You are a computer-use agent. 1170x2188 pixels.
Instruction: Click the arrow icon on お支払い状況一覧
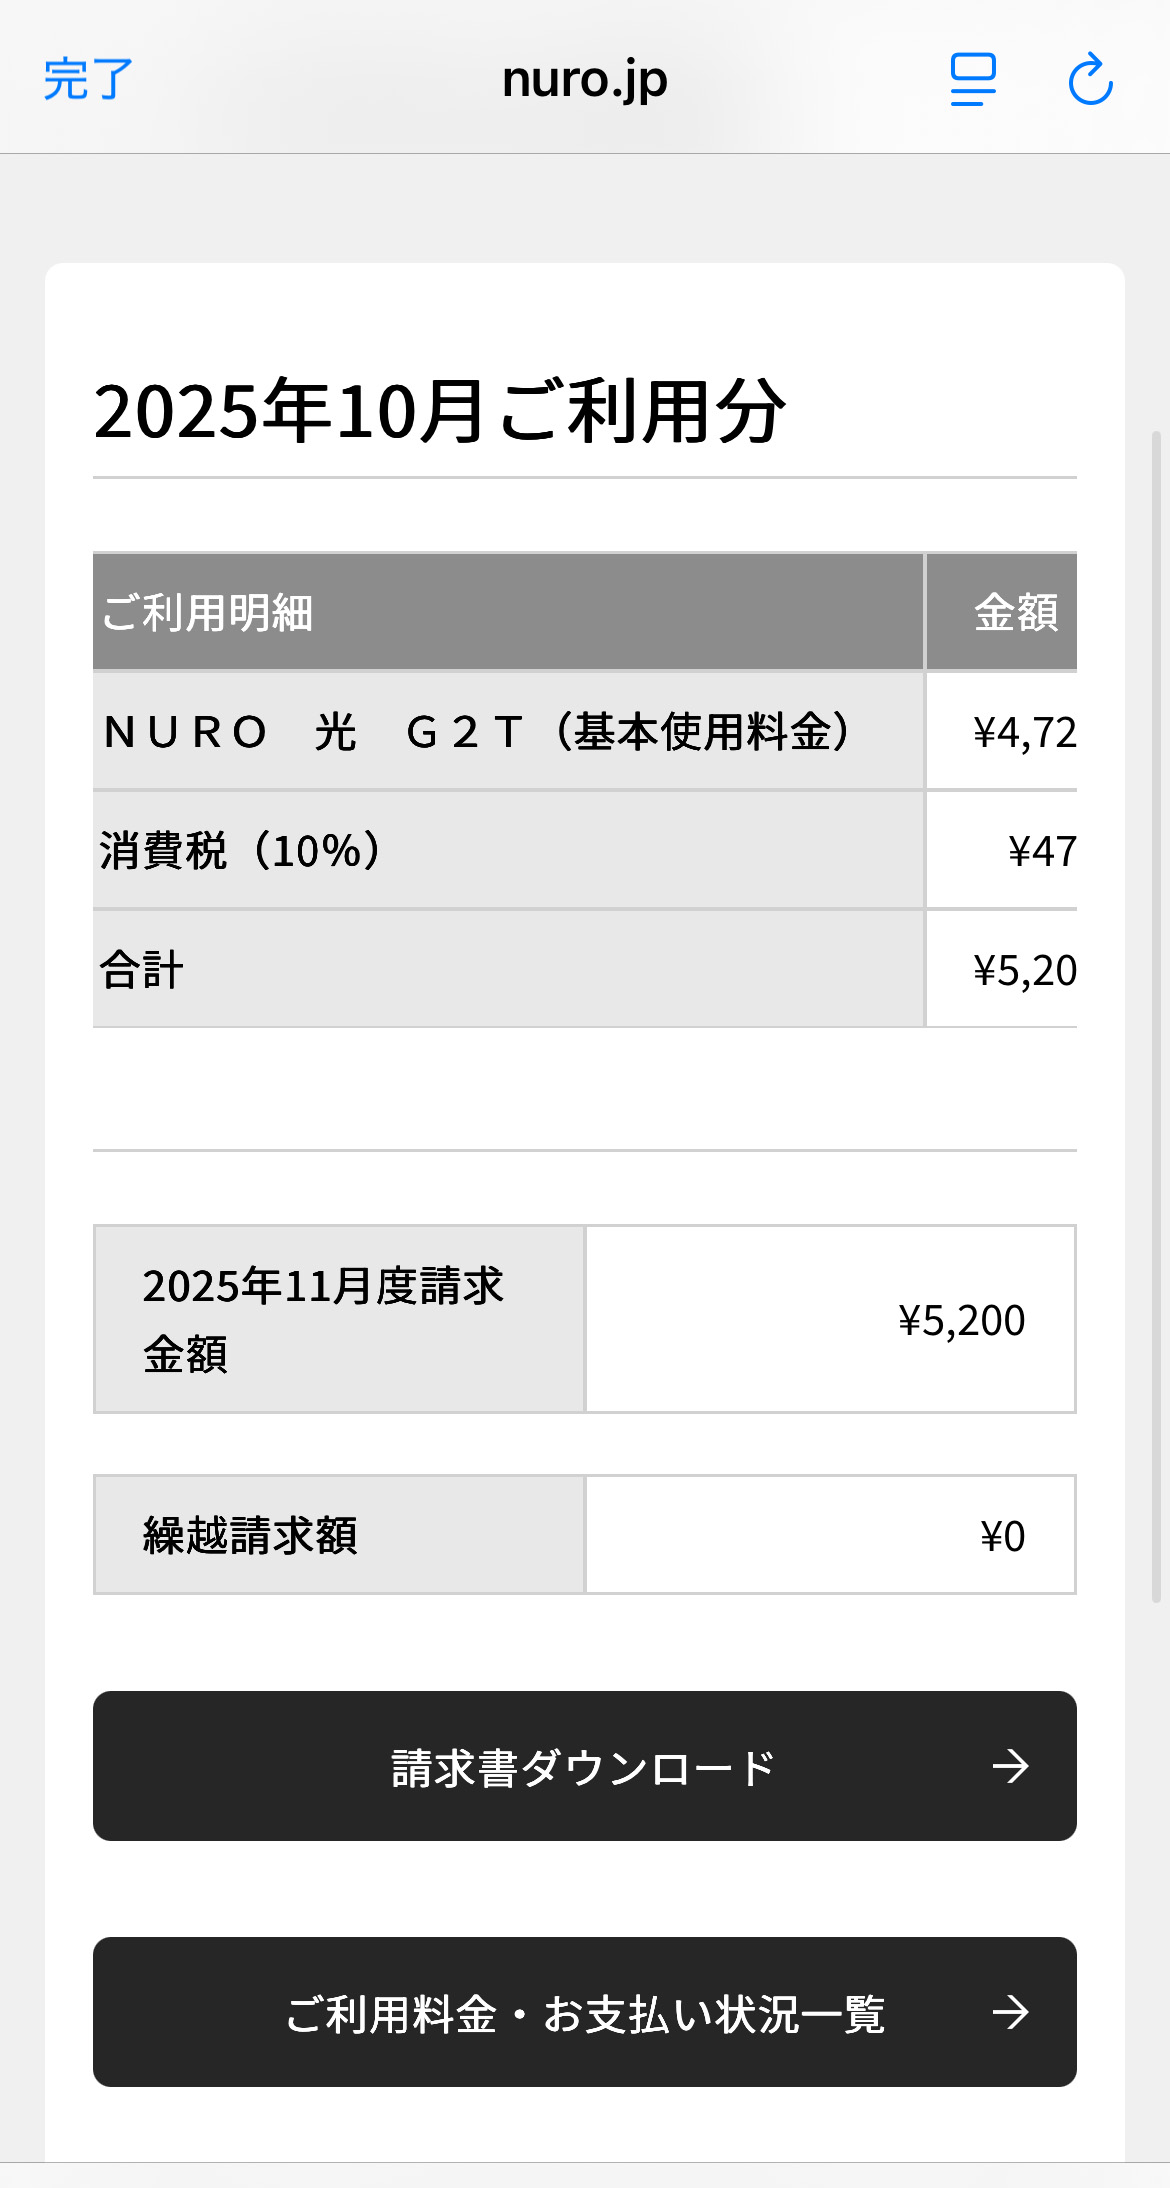tap(1010, 2012)
